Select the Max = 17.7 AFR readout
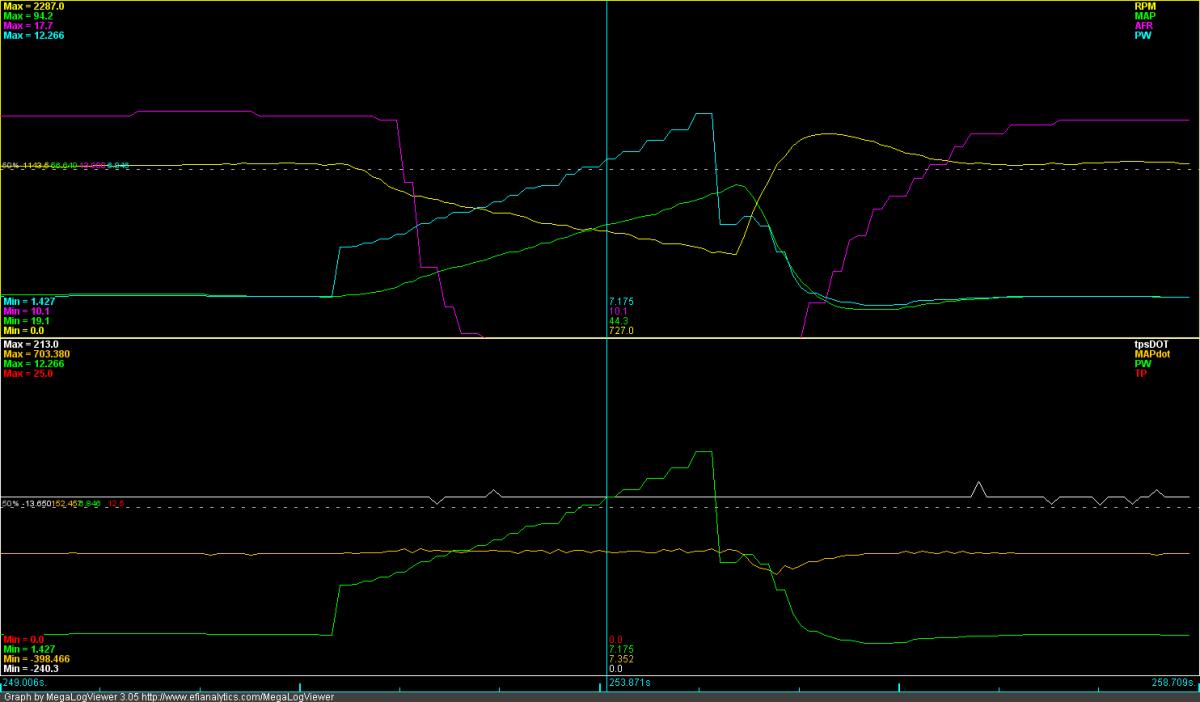The height and width of the screenshot is (702, 1200). pyautogui.click(x=30, y=26)
